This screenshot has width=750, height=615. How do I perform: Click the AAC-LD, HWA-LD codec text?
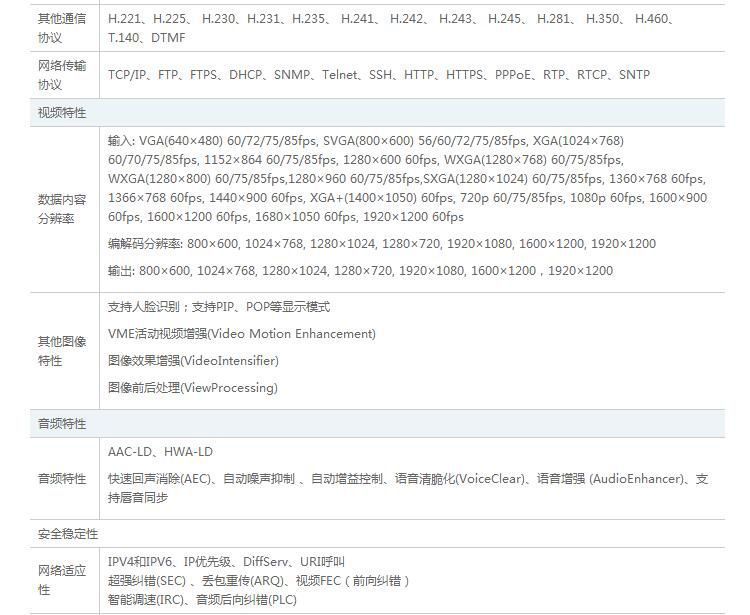pyautogui.click(x=160, y=452)
